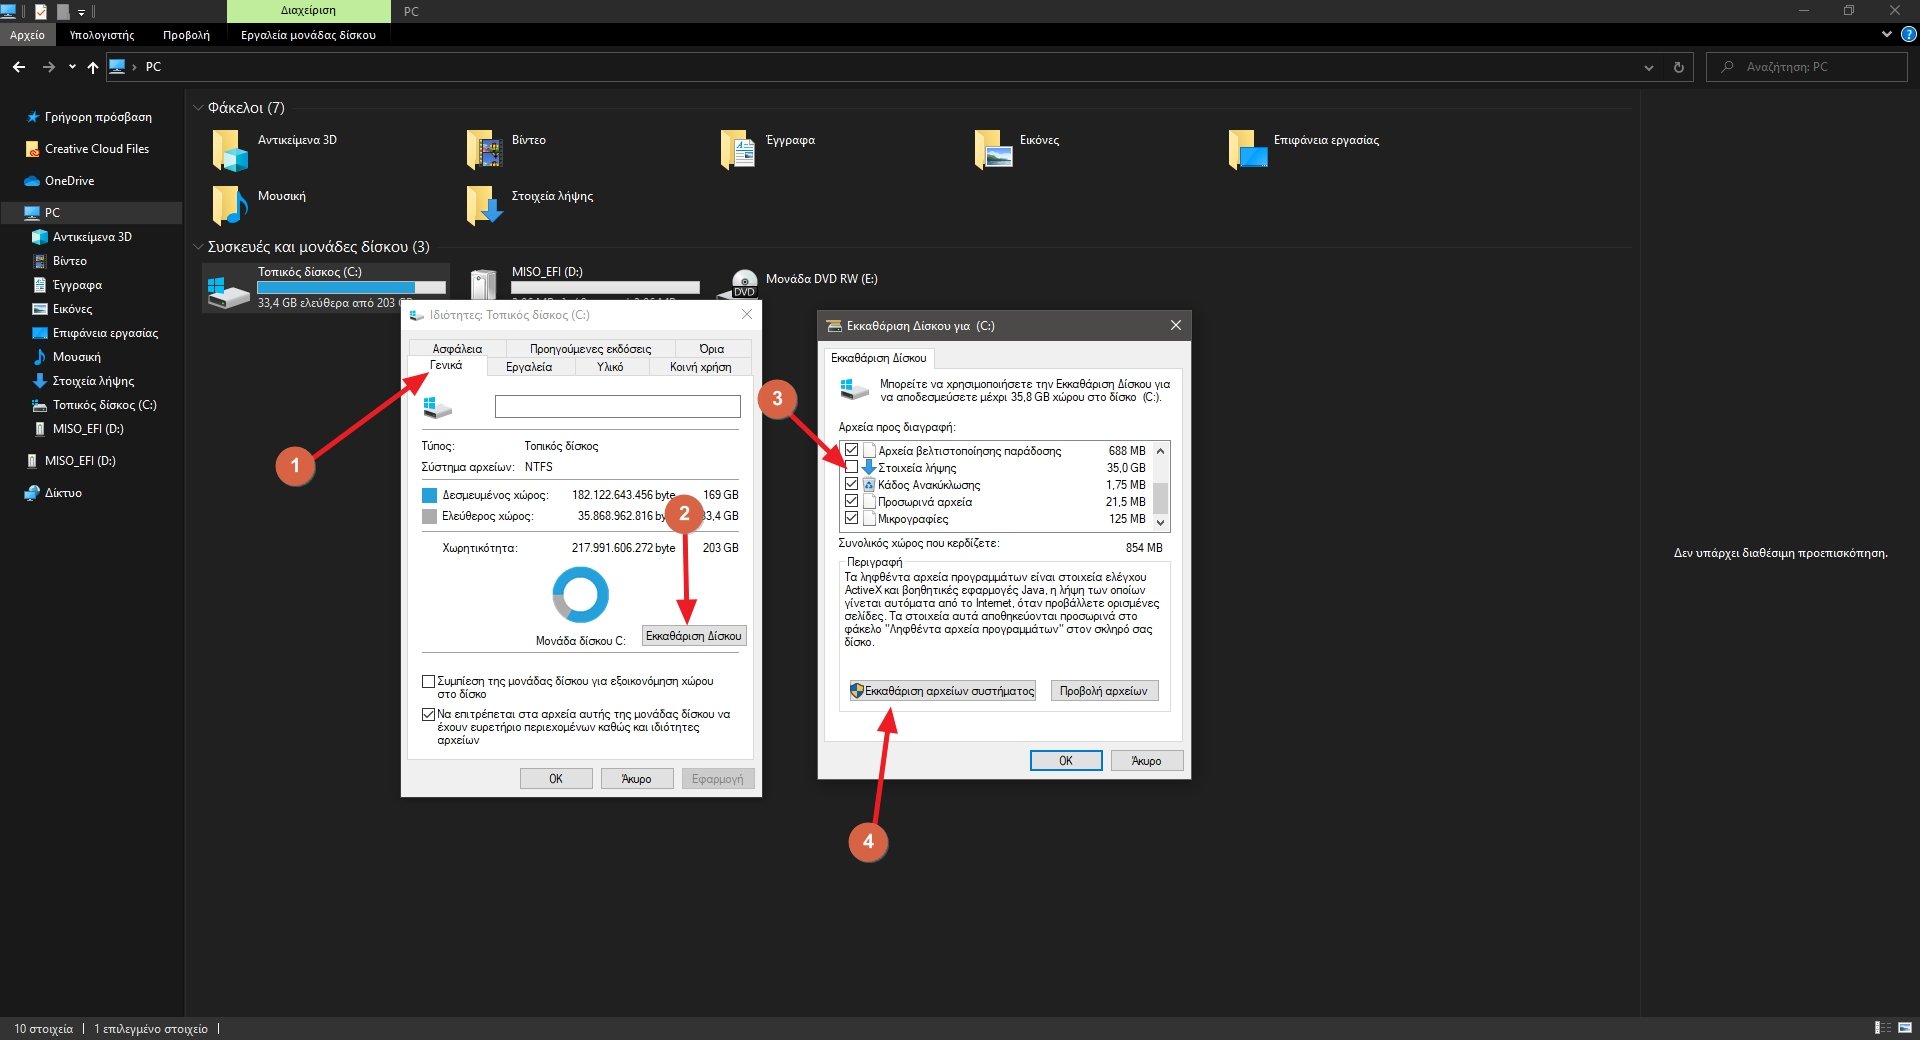Collapse Συσκευές και μονάδες δίσκου group
1920x1040 pixels.
coord(198,247)
